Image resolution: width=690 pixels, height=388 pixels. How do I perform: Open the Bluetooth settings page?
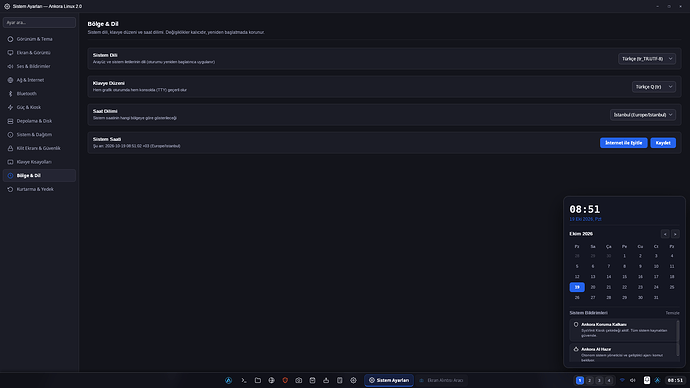point(39,94)
